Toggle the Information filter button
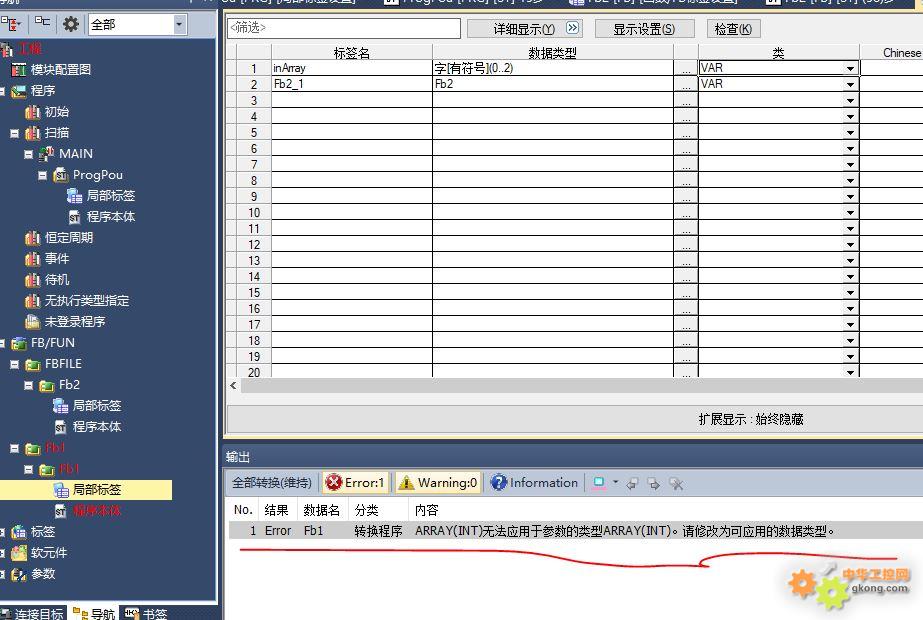Image resolution: width=923 pixels, height=620 pixels. pyautogui.click(x=534, y=483)
